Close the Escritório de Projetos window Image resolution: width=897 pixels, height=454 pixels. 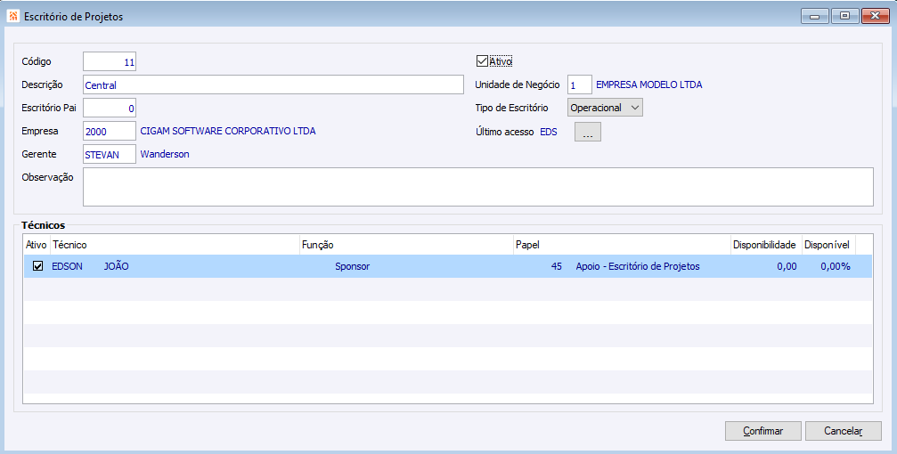875,16
